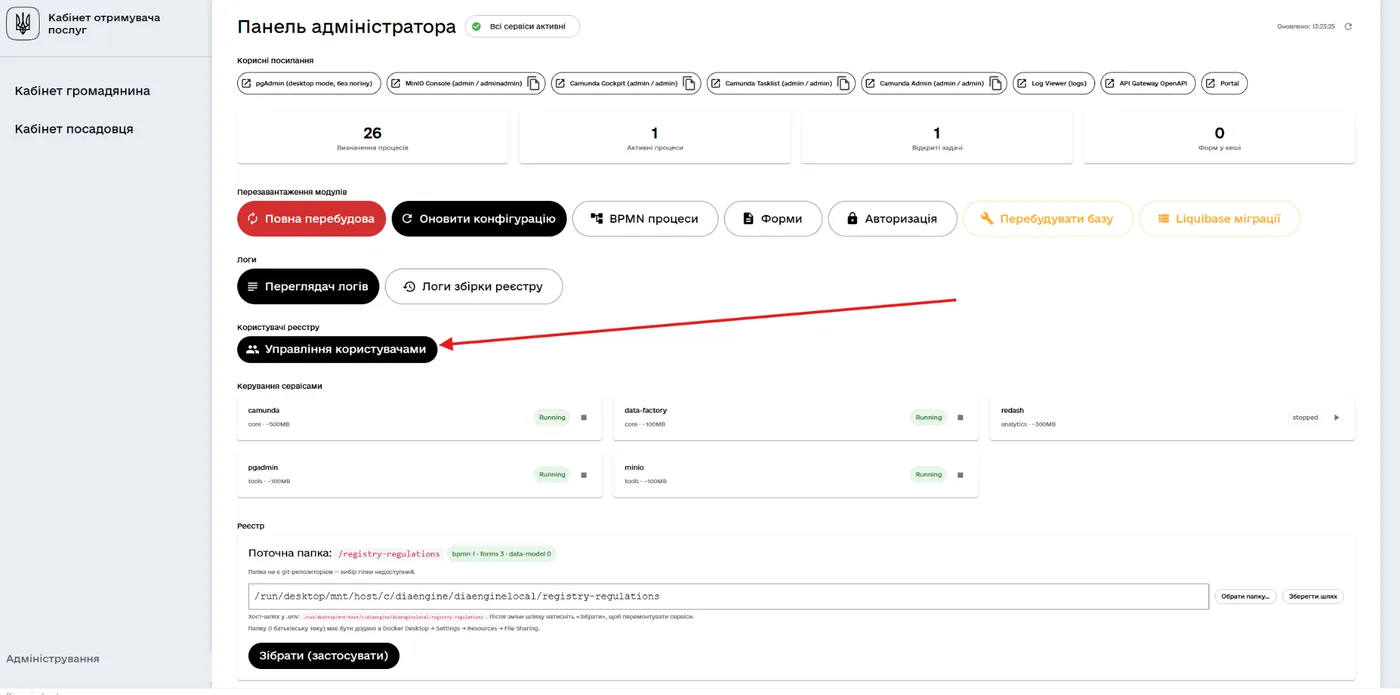Stop the pgadmin service with its square icon

(x=584, y=474)
